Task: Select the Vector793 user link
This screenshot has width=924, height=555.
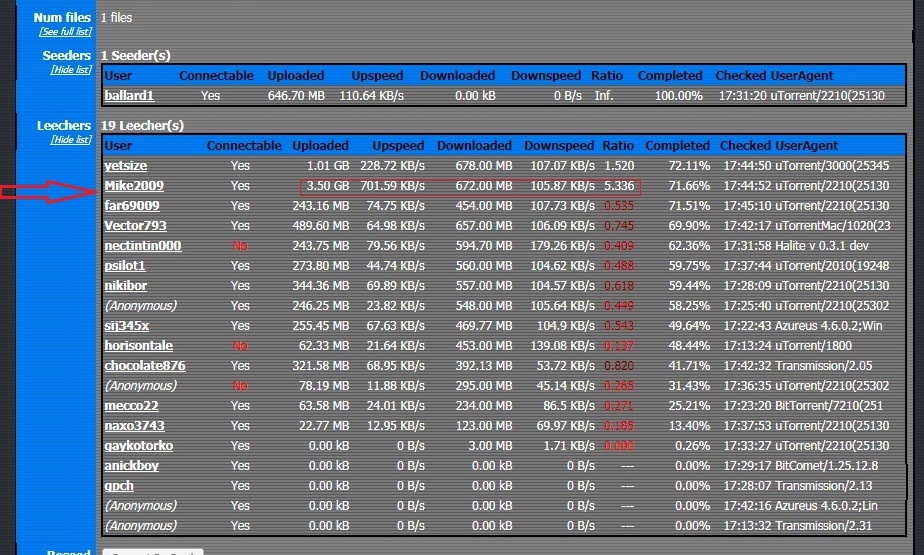Action: click(135, 226)
